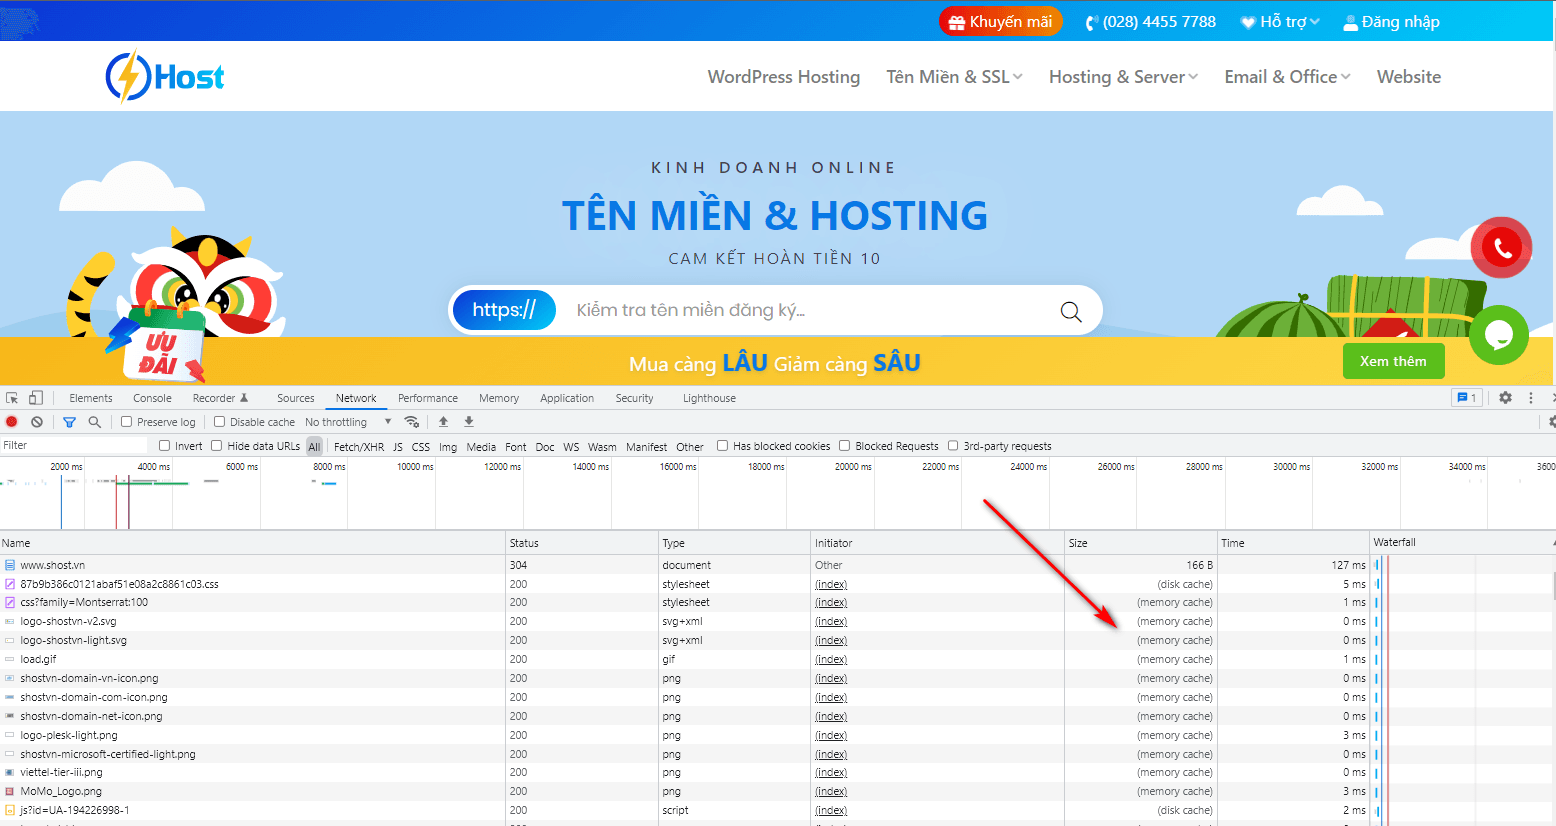
Task: Enable the Preserve log checkbox
Action: pyautogui.click(x=125, y=421)
